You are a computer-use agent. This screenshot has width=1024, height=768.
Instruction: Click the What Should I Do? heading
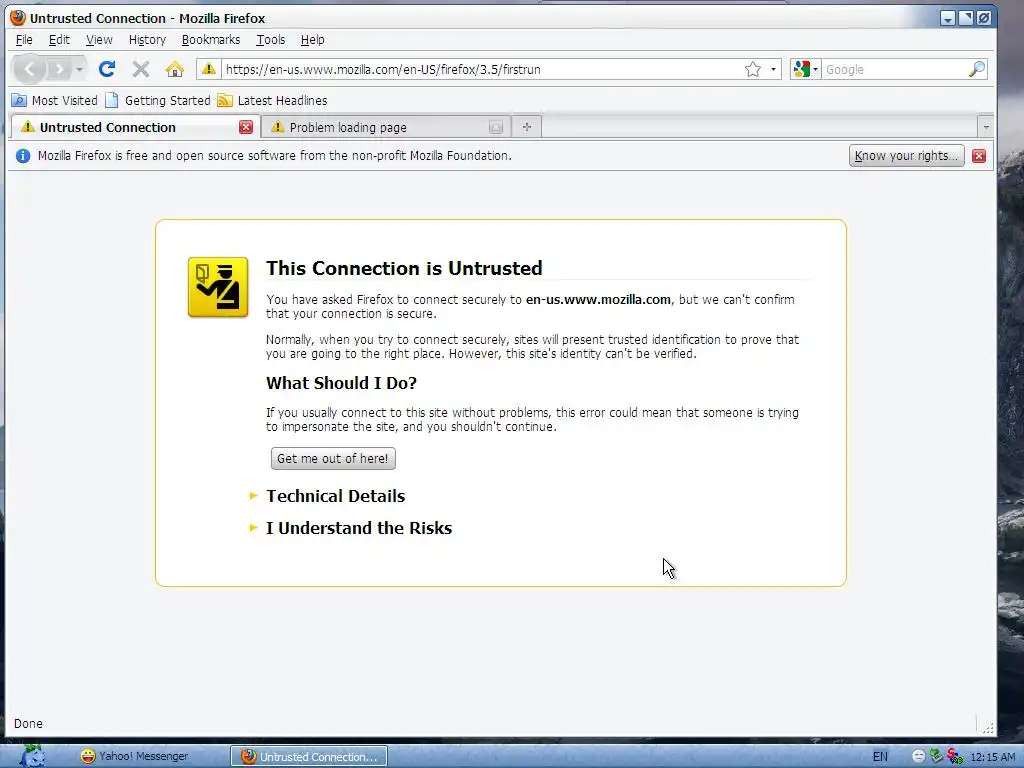[341, 383]
